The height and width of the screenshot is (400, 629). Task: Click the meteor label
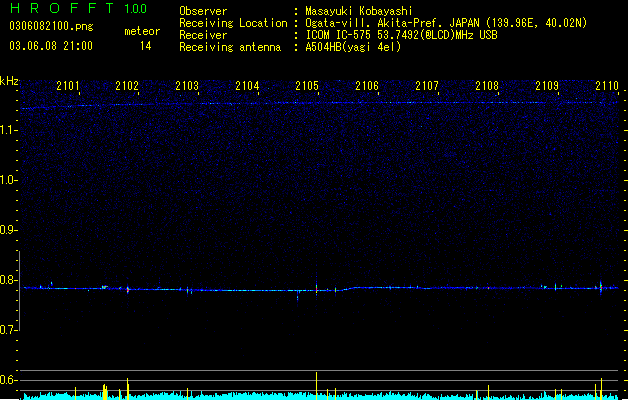pos(142,31)
